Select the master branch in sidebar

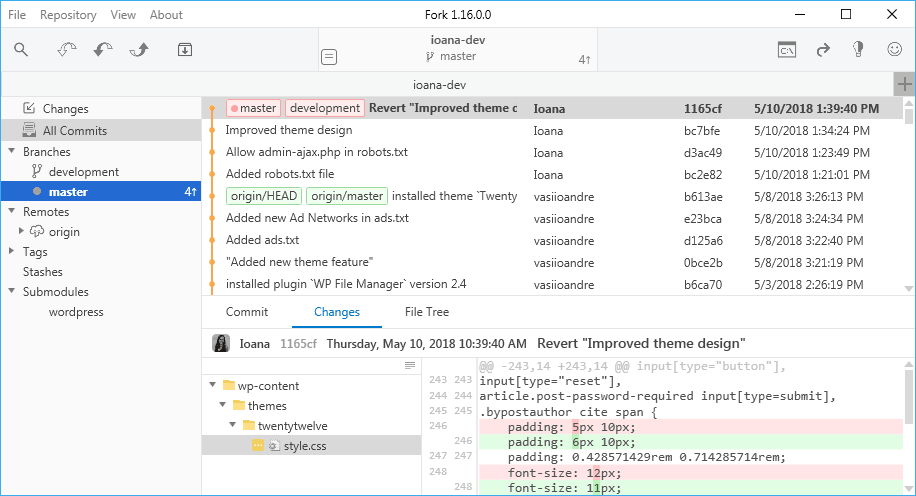[100, 192]
